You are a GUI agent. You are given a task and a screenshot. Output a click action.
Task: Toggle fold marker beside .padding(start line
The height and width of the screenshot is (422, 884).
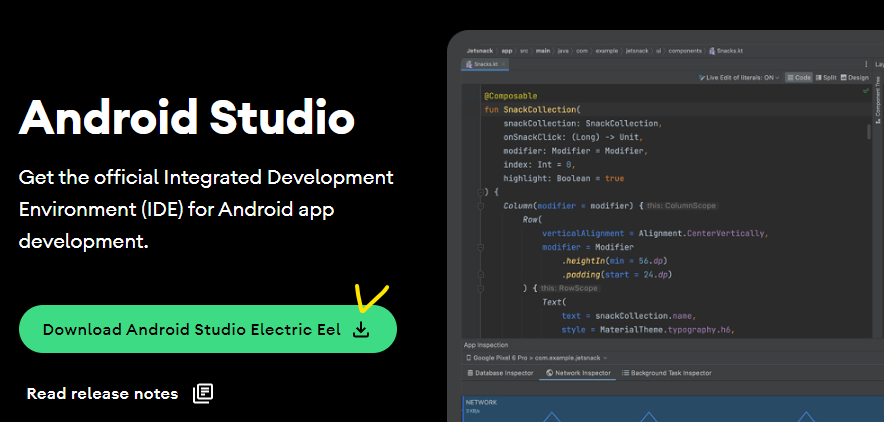[x=480, y=275]
